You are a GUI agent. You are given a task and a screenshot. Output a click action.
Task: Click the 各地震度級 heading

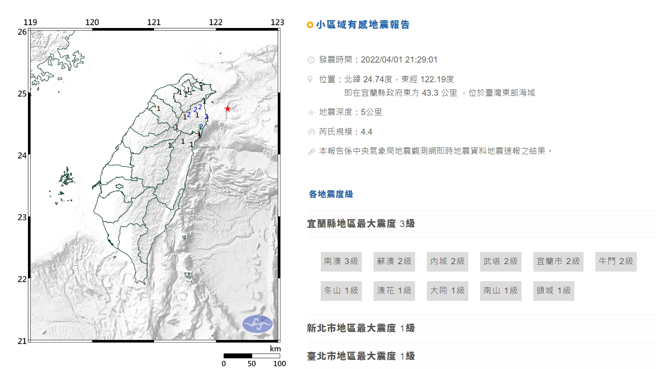coord(331,194)
